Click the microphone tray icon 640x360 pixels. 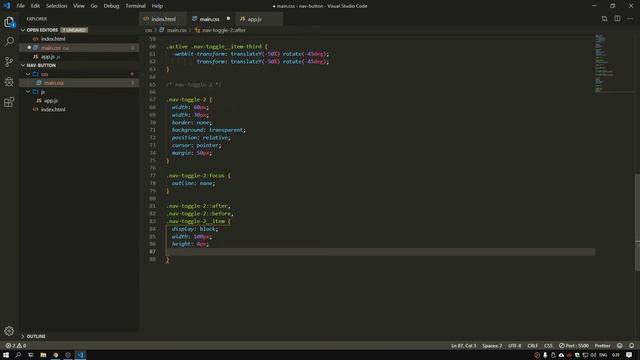tap(545, 355)
